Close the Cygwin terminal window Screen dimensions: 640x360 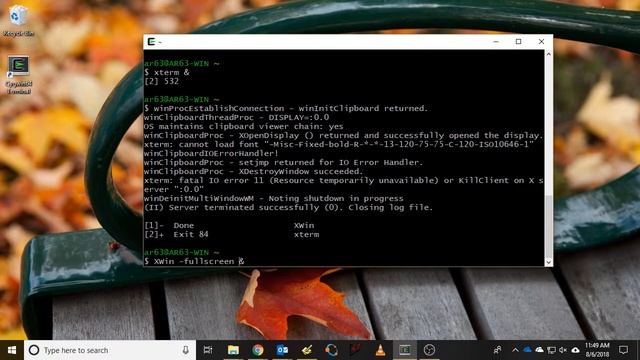pos(541,42)
